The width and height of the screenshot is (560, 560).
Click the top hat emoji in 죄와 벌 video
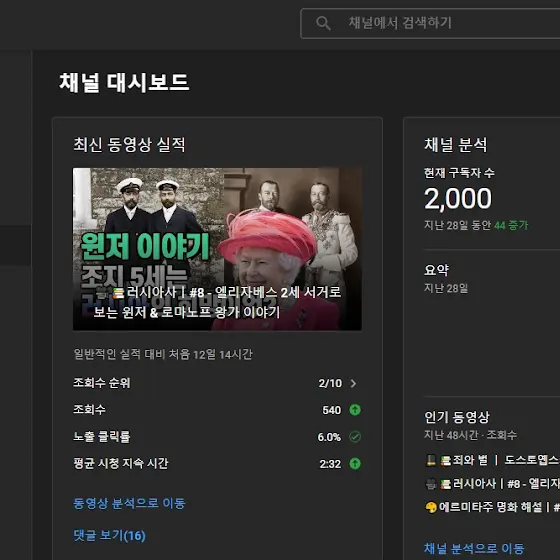click(x=431, y=460)
